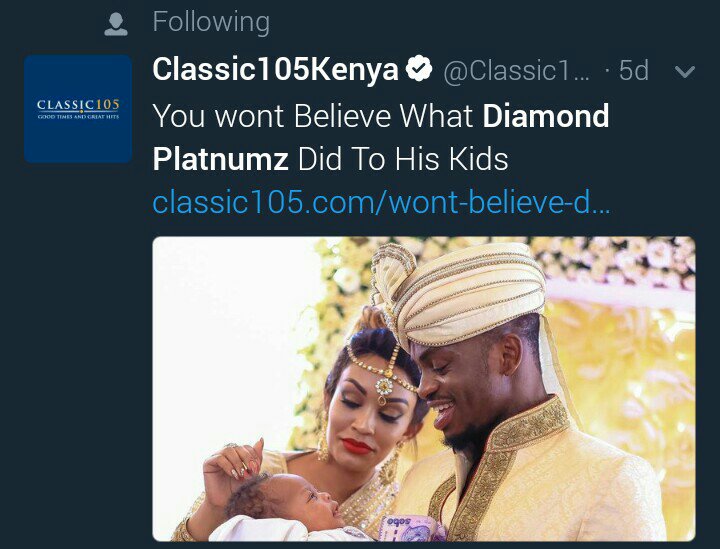Click the "Good times and great hits" tagline
This screenshot has width=720, height=549.
[x=78, y=117]
